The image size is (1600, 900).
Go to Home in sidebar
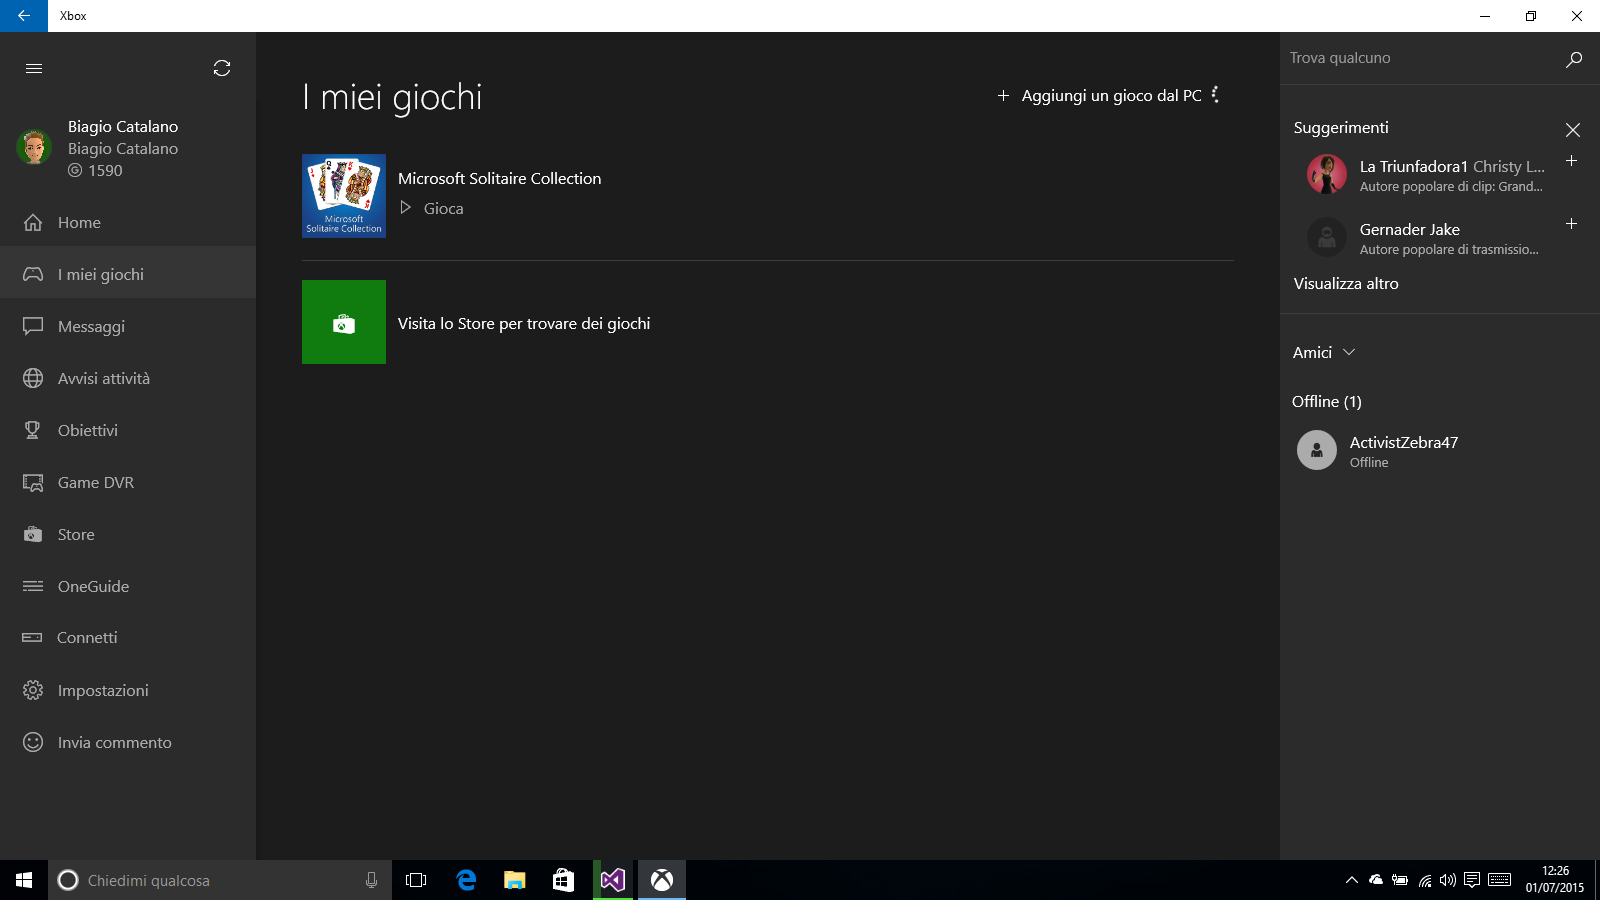128,222
